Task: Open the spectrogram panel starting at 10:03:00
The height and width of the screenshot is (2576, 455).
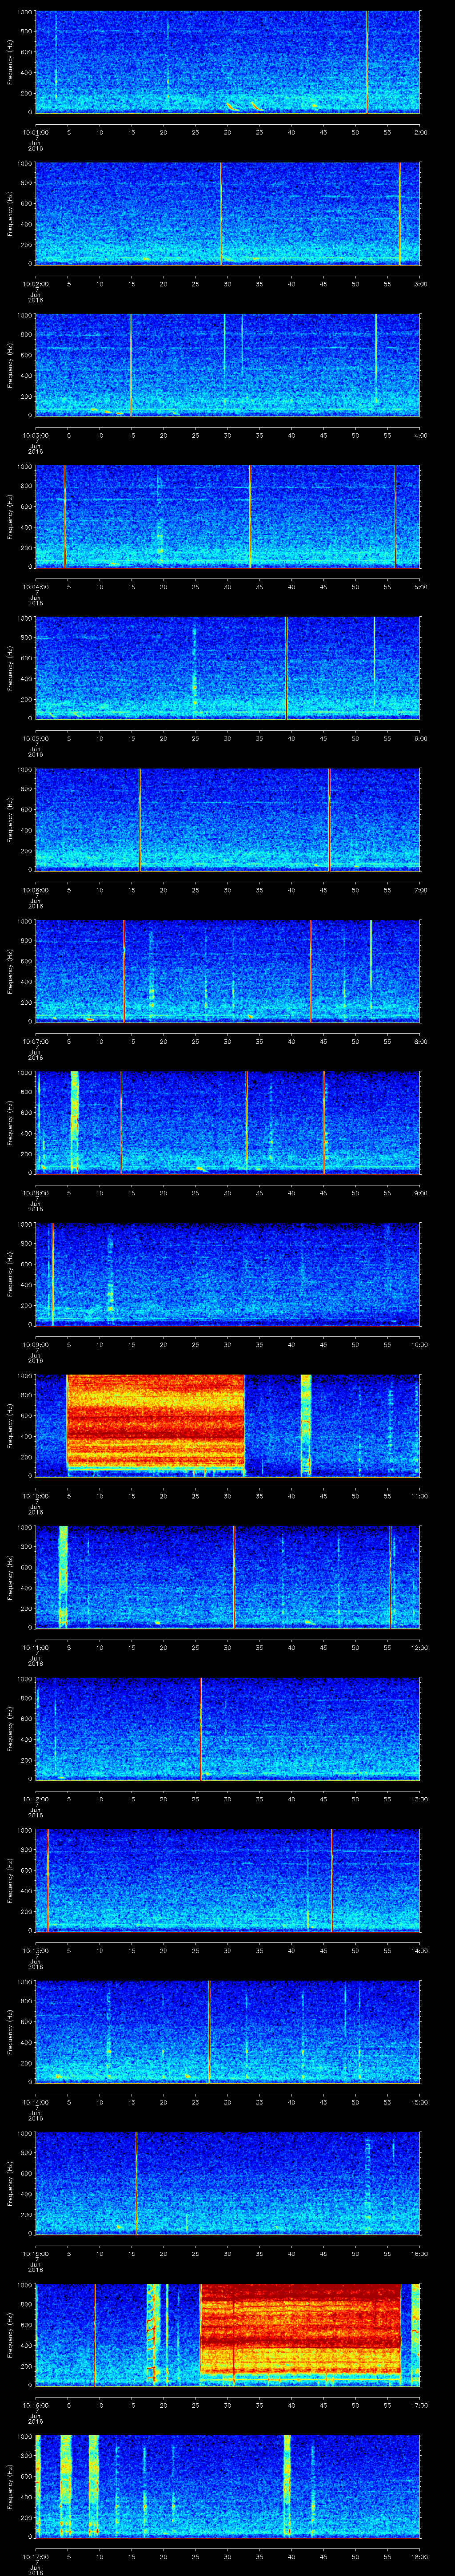Action: tap(227, 365)
